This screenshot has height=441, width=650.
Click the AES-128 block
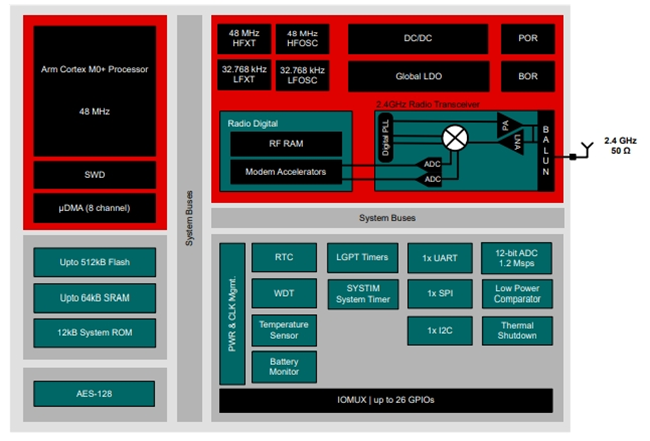(94, 394)
